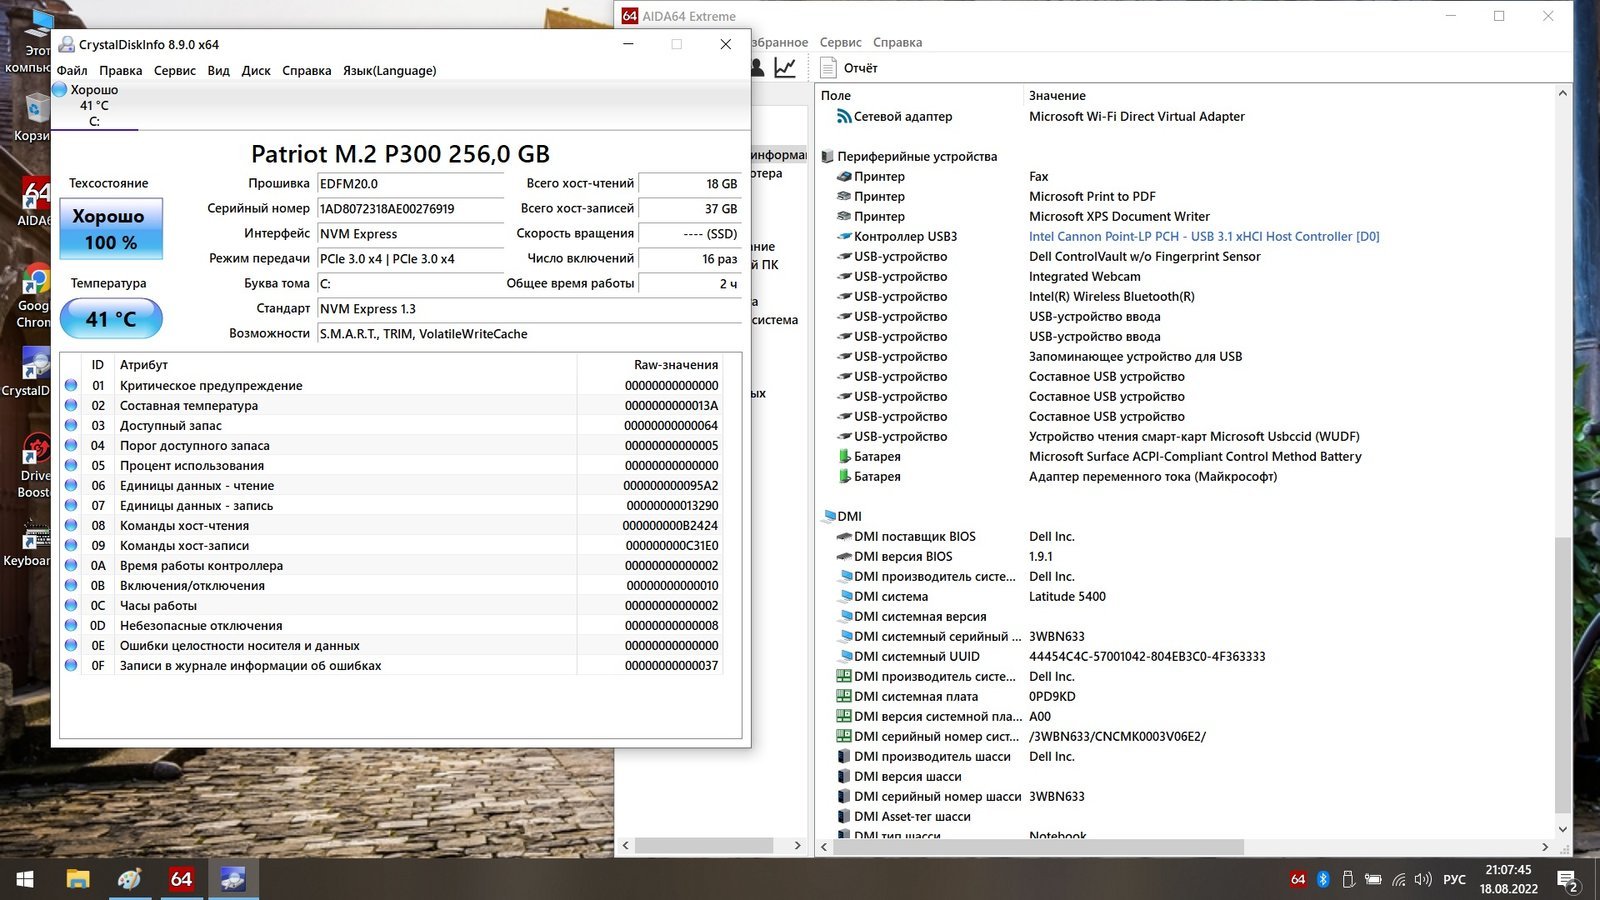Open the Диск menu in CrystalDiskInfo
The image size is (1600, 900).
pyautogui.click(x=256, y=71)
